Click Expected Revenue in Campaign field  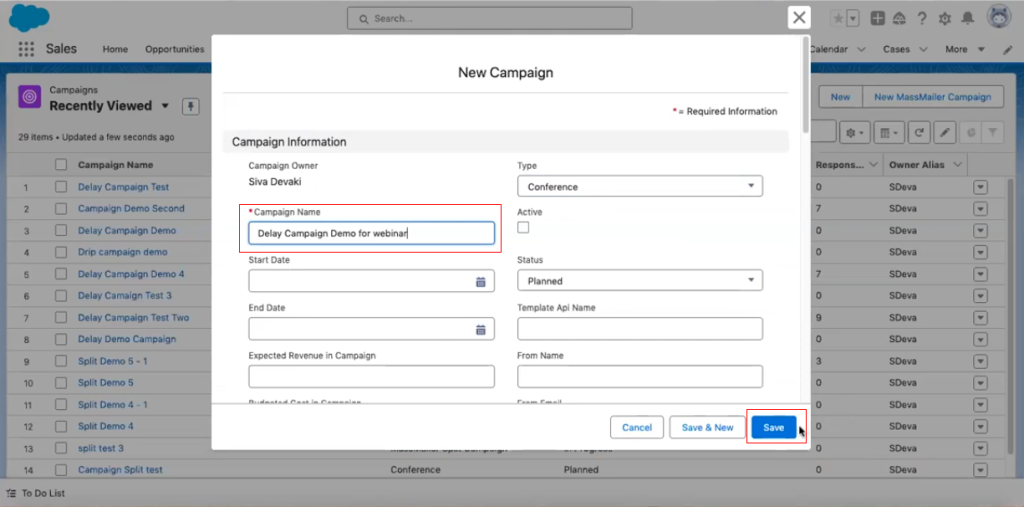coord(371,376)
